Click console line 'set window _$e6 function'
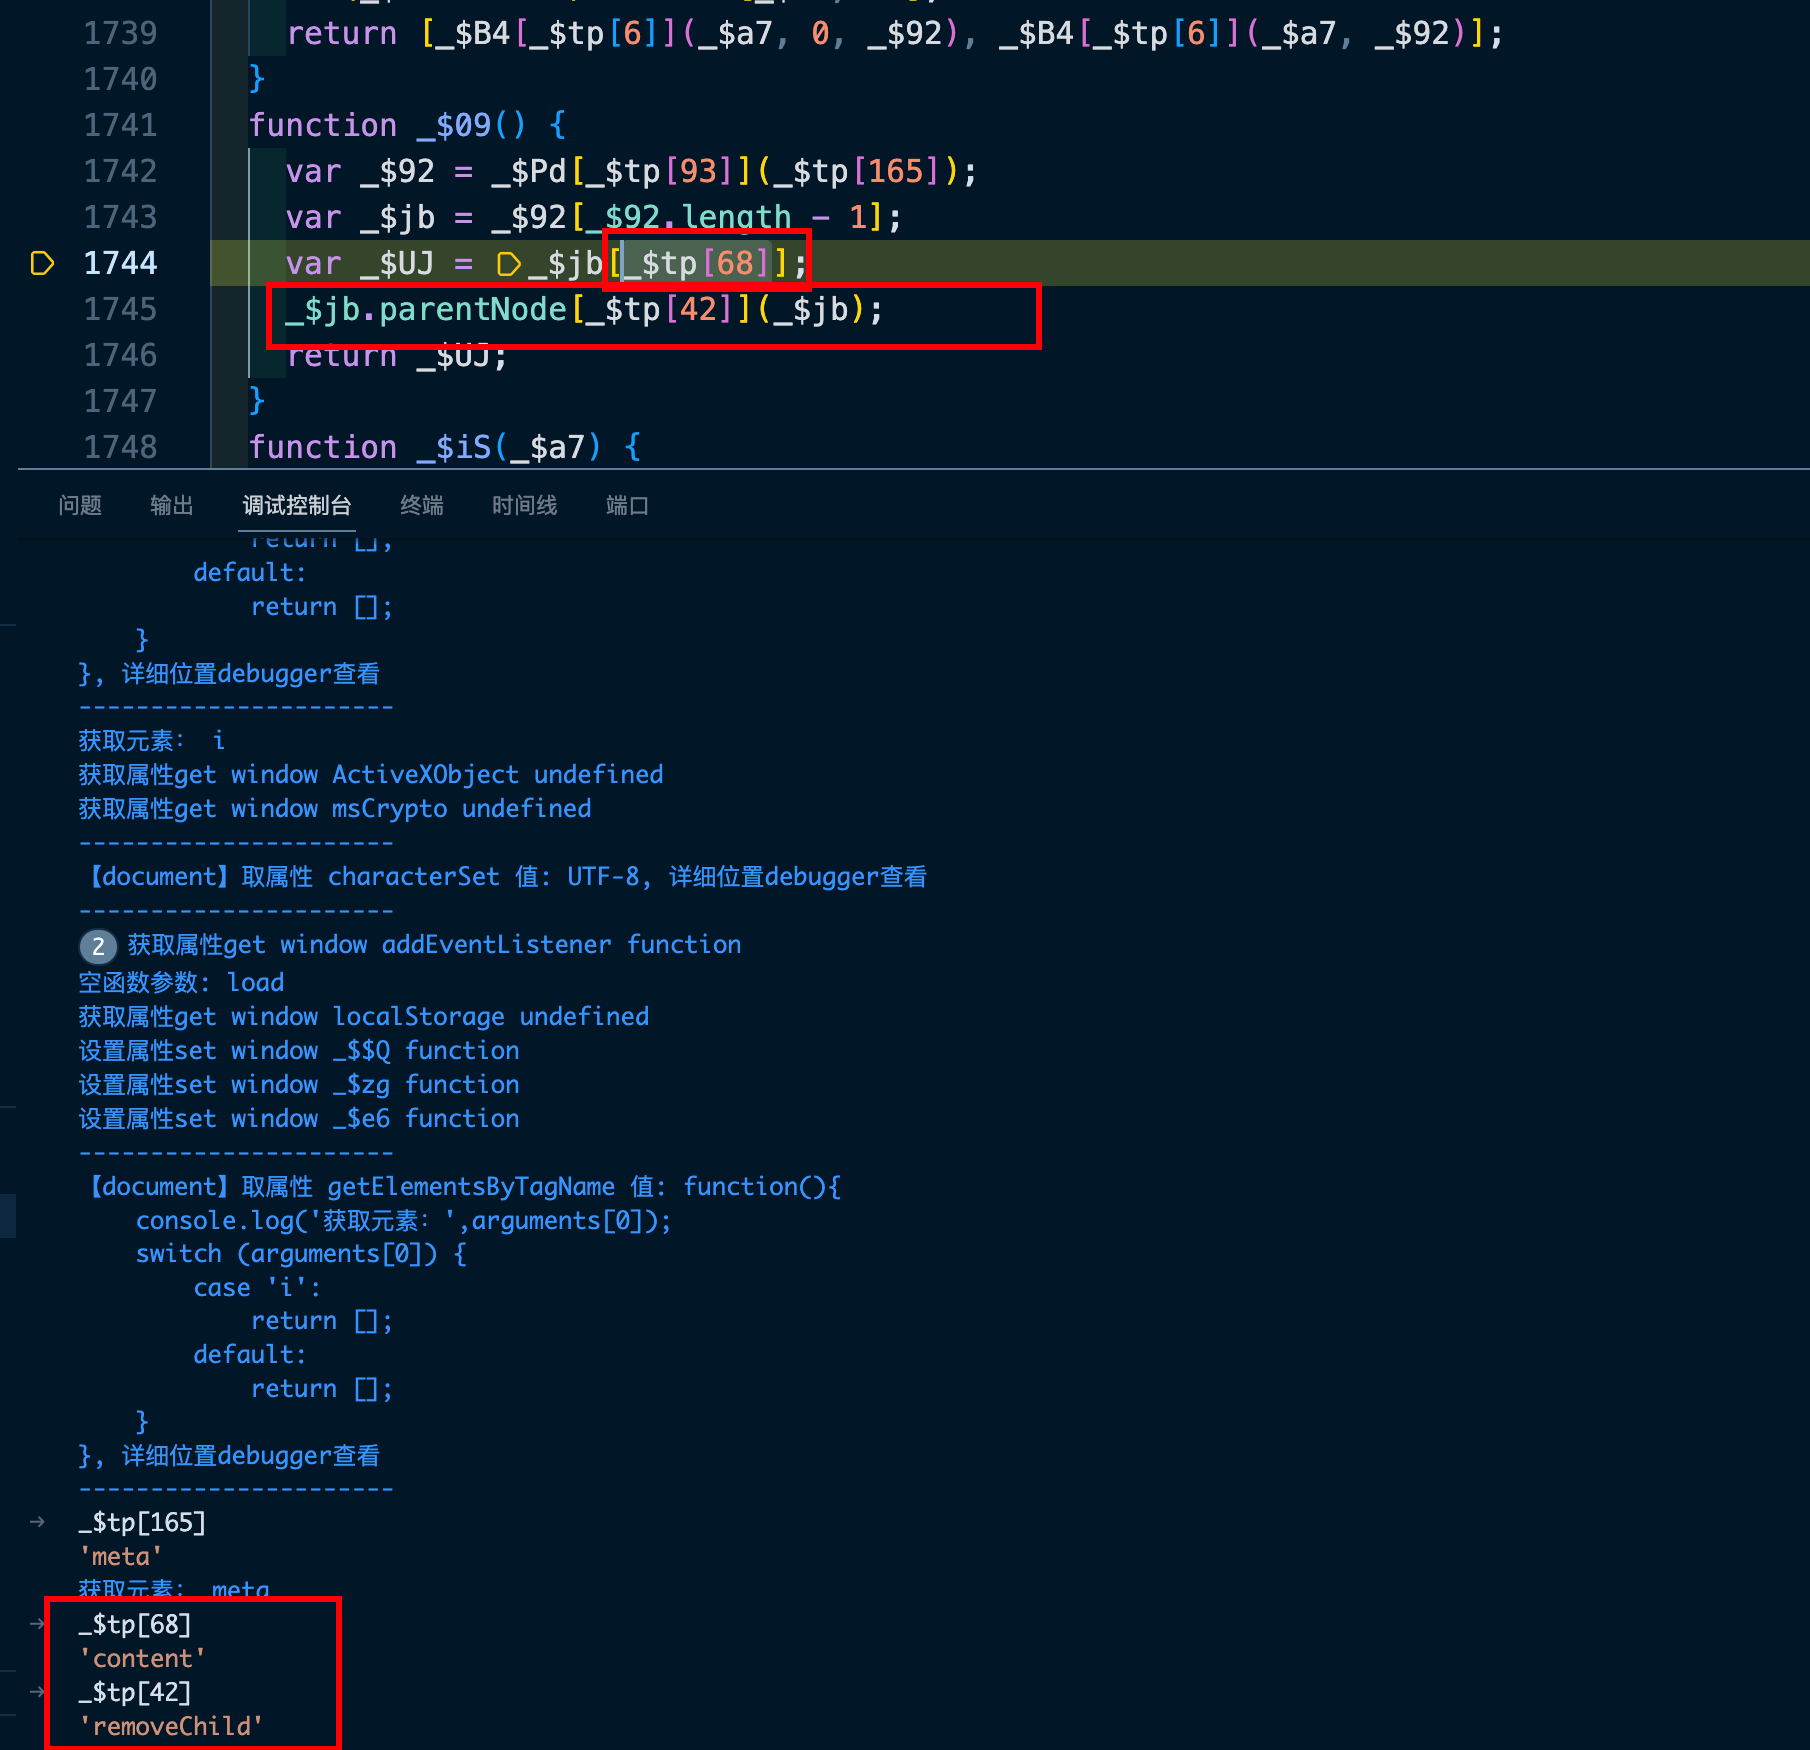The height and width of the screenshot is (1750, 1810). coord(299,1119)
